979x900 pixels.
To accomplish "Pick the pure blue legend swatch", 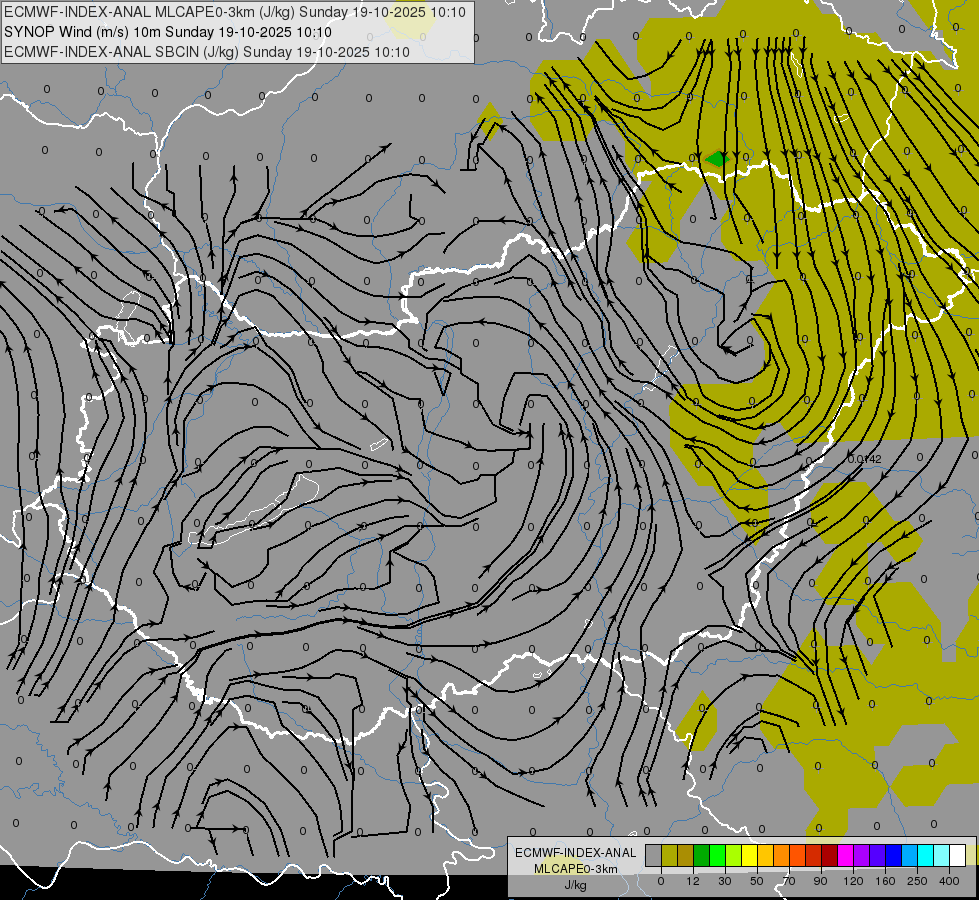I will coord(894,855).
